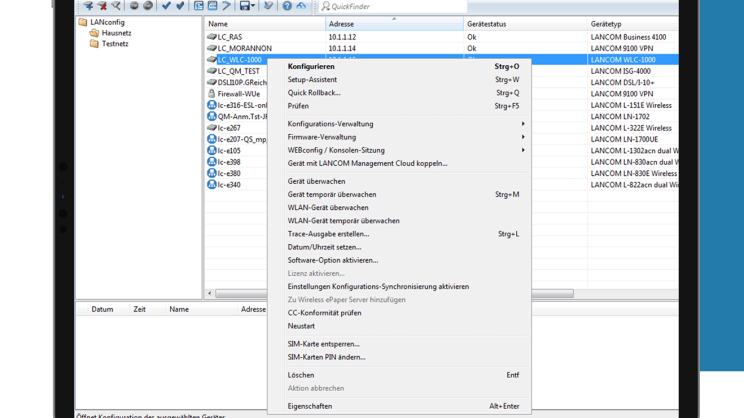Click the device icon next to LC_QM_TEST
Viewport: 744px width, 418px height.
pos(212,71)
